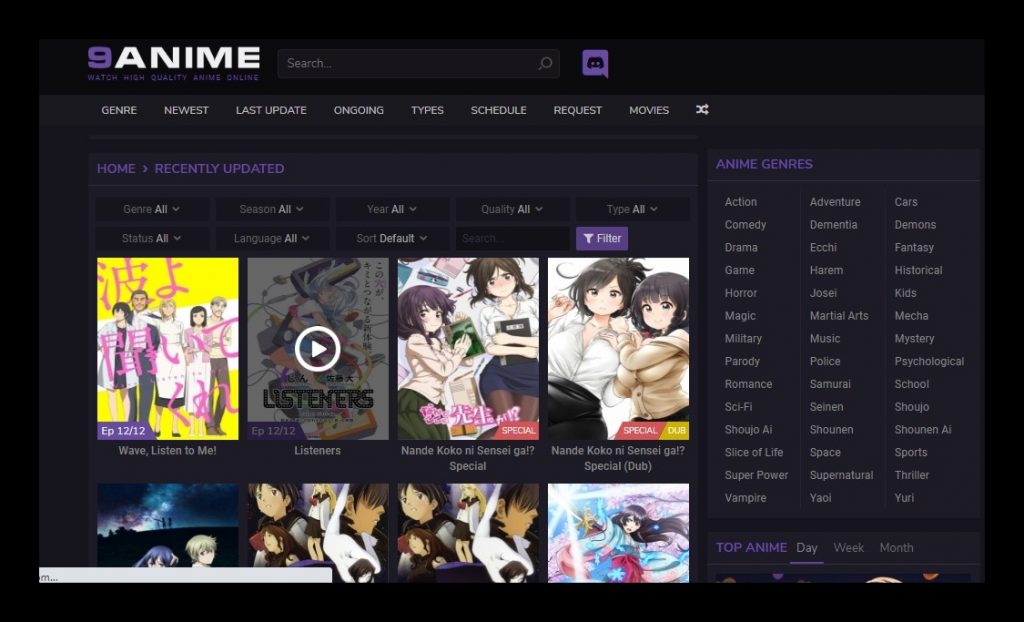Viewport: 1024px width, 622px height.
Task: Open the Status All dropdown
Action: (x=152, y=238)
